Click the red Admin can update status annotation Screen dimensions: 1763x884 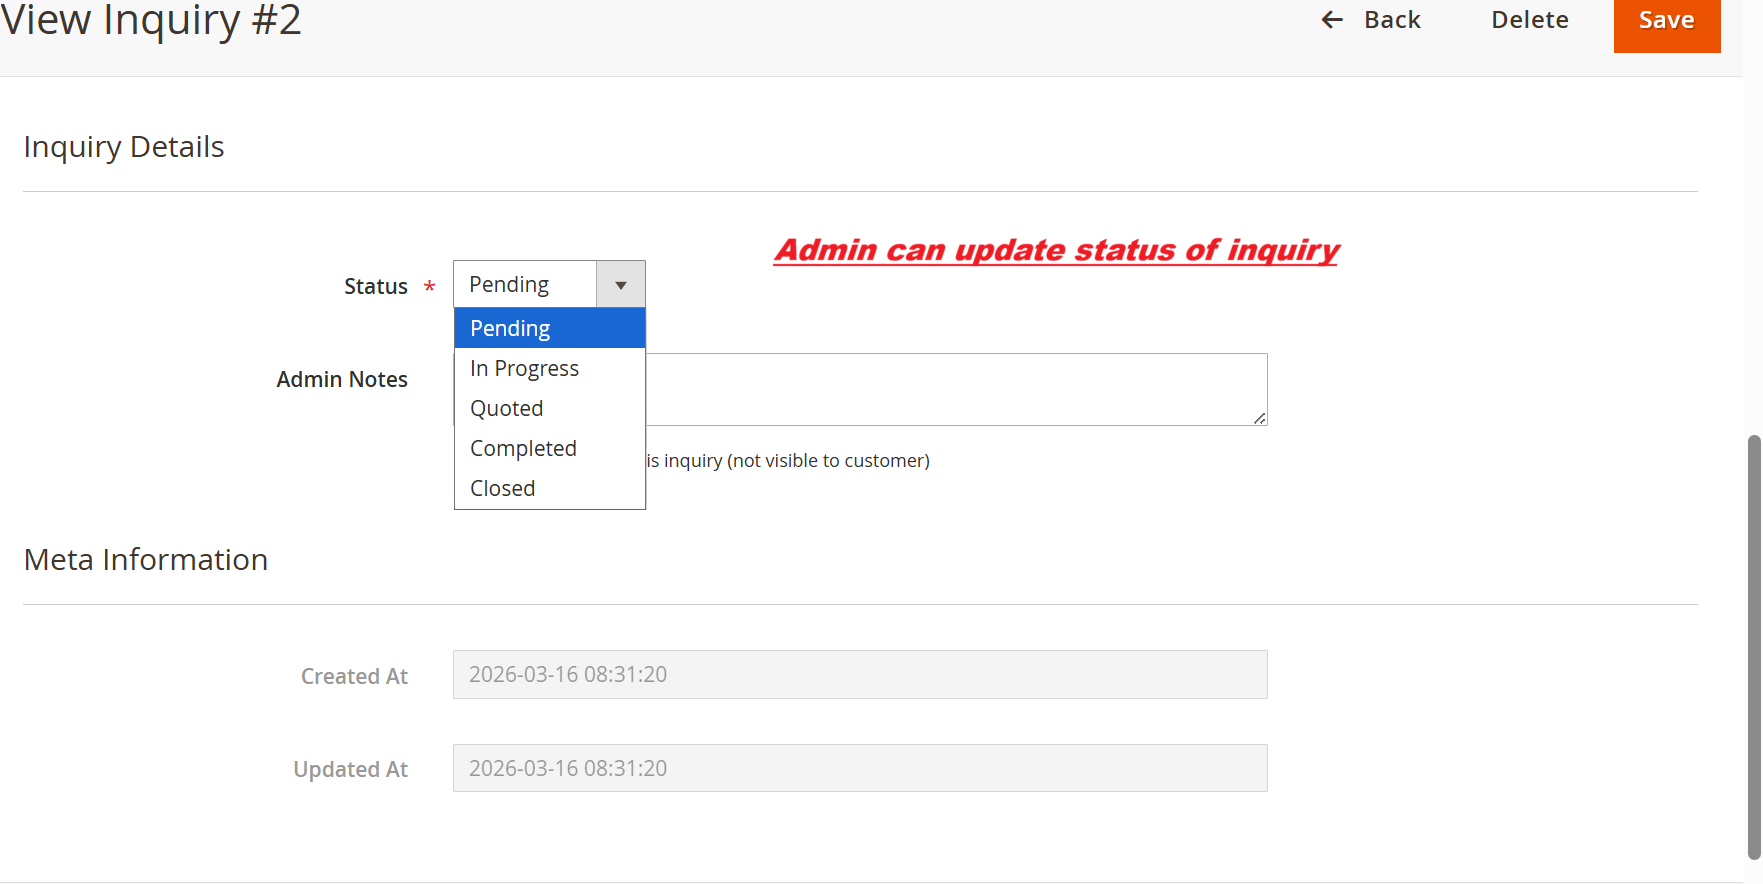coord(1056,250)
